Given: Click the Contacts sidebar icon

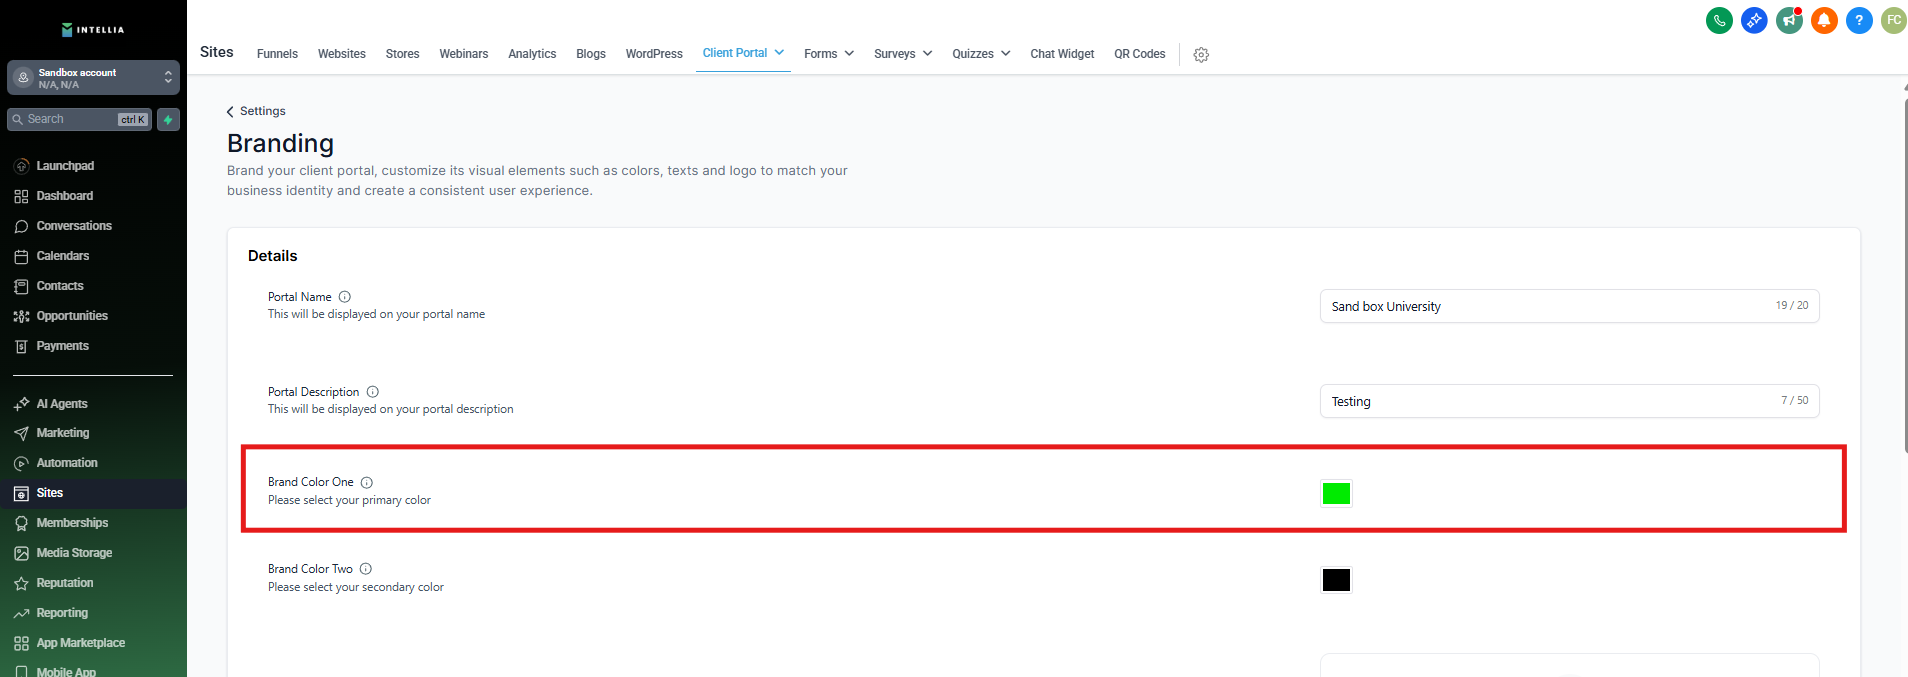Looking at the screenshot, I should [21, 286].
